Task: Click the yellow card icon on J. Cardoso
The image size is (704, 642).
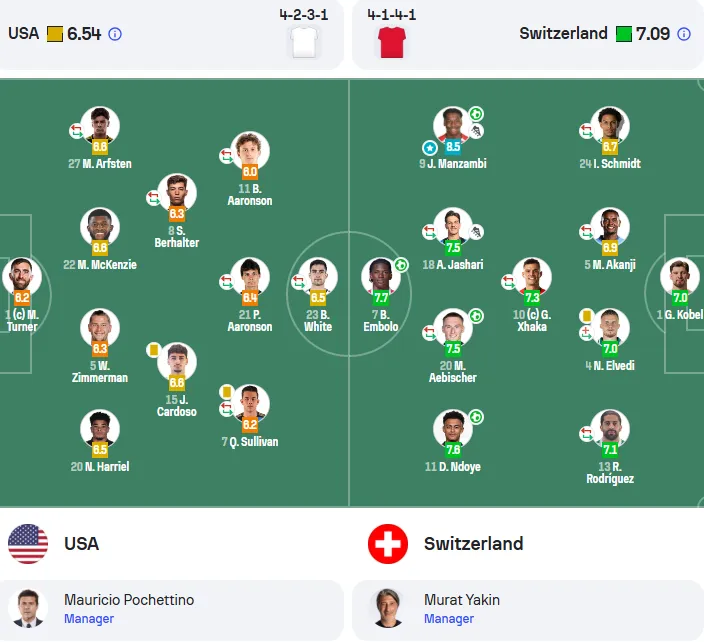Action: (x=154, y=350)
